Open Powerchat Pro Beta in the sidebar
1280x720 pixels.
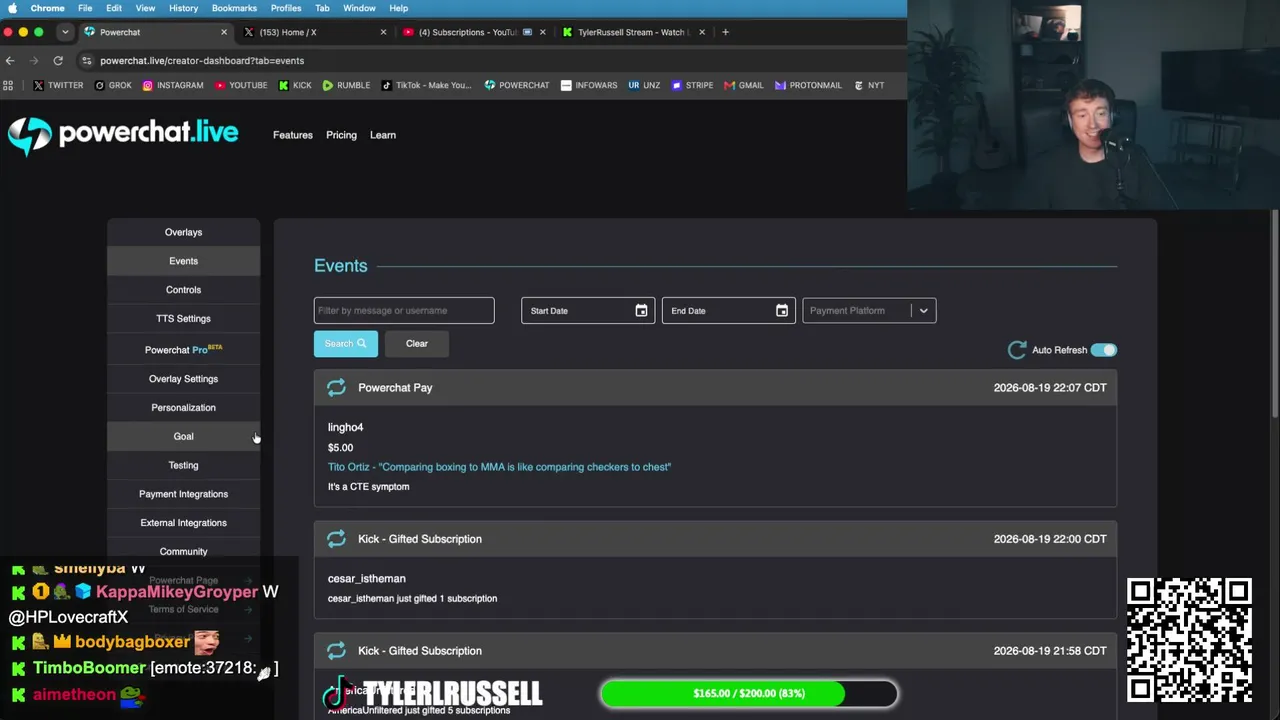click(183, 349)
